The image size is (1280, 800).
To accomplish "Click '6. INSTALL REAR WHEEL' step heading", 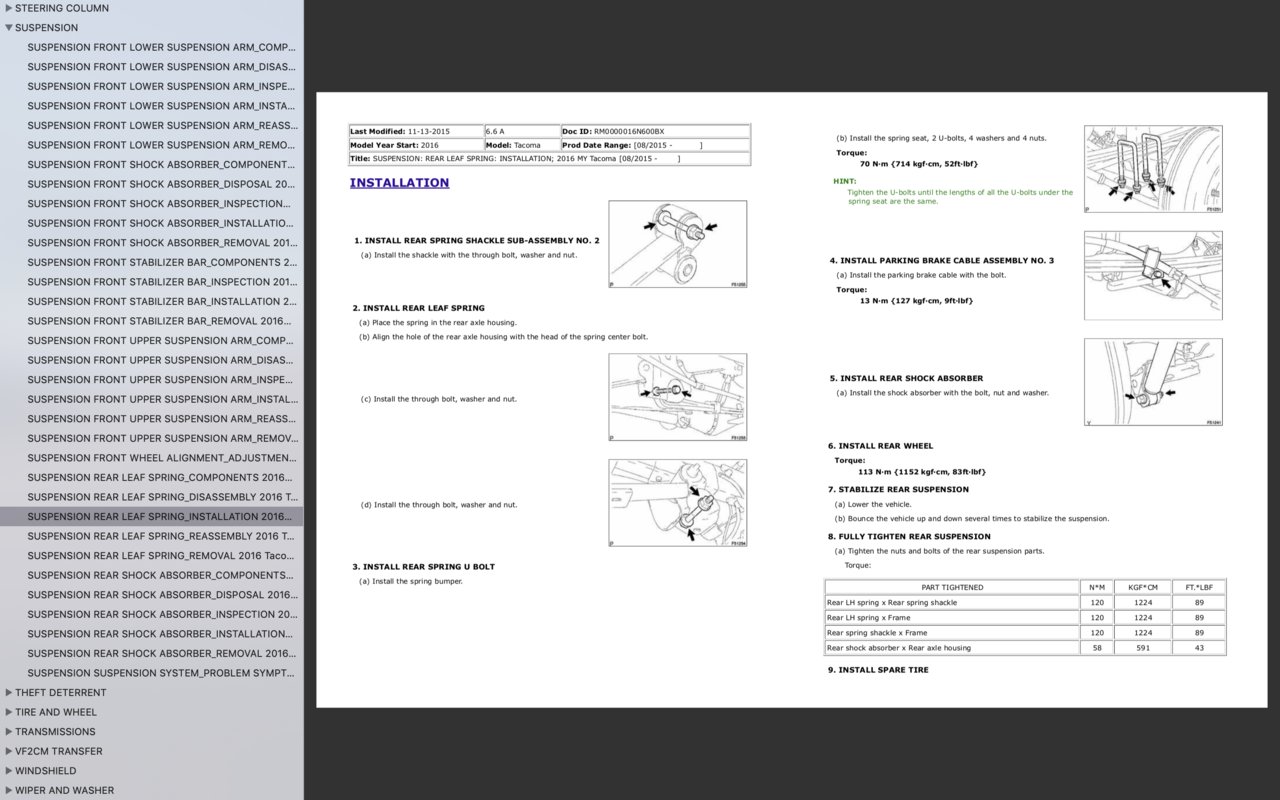I will [880, 446].
